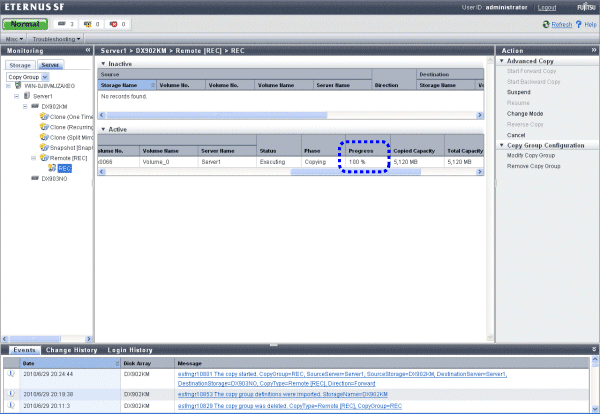This screenshot has height=414, width=600.
Task: Click Change Mode action
Action: coord(525,114)
